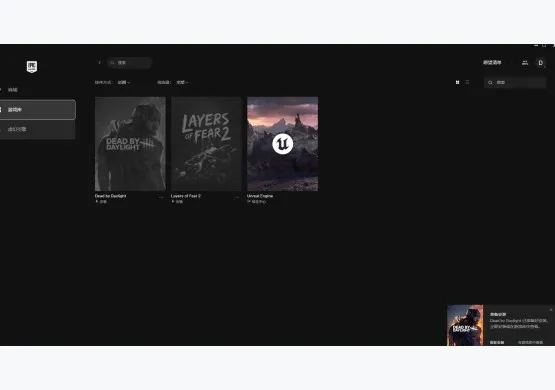Click the top search field next to back arrow
This screenshot has width=555, height=390.
pyautogui.click(x=130, y=63)
